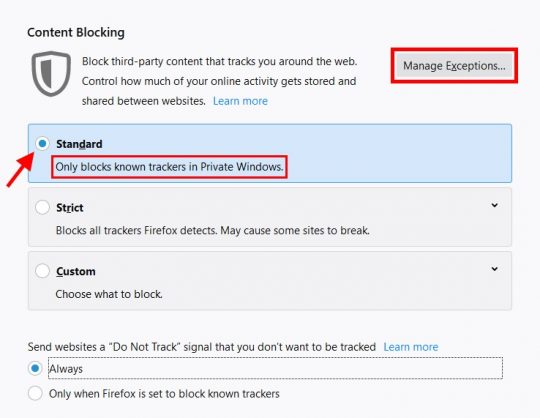This screenshot has width=540, height=418.
Task: Click the Always label text
Action: click(x=66, y=369)
